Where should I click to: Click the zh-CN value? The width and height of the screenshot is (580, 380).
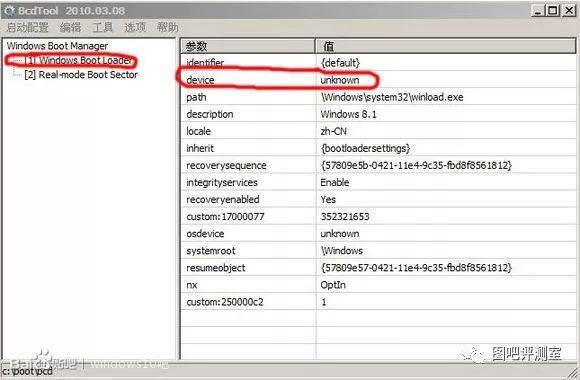(334, 131)
